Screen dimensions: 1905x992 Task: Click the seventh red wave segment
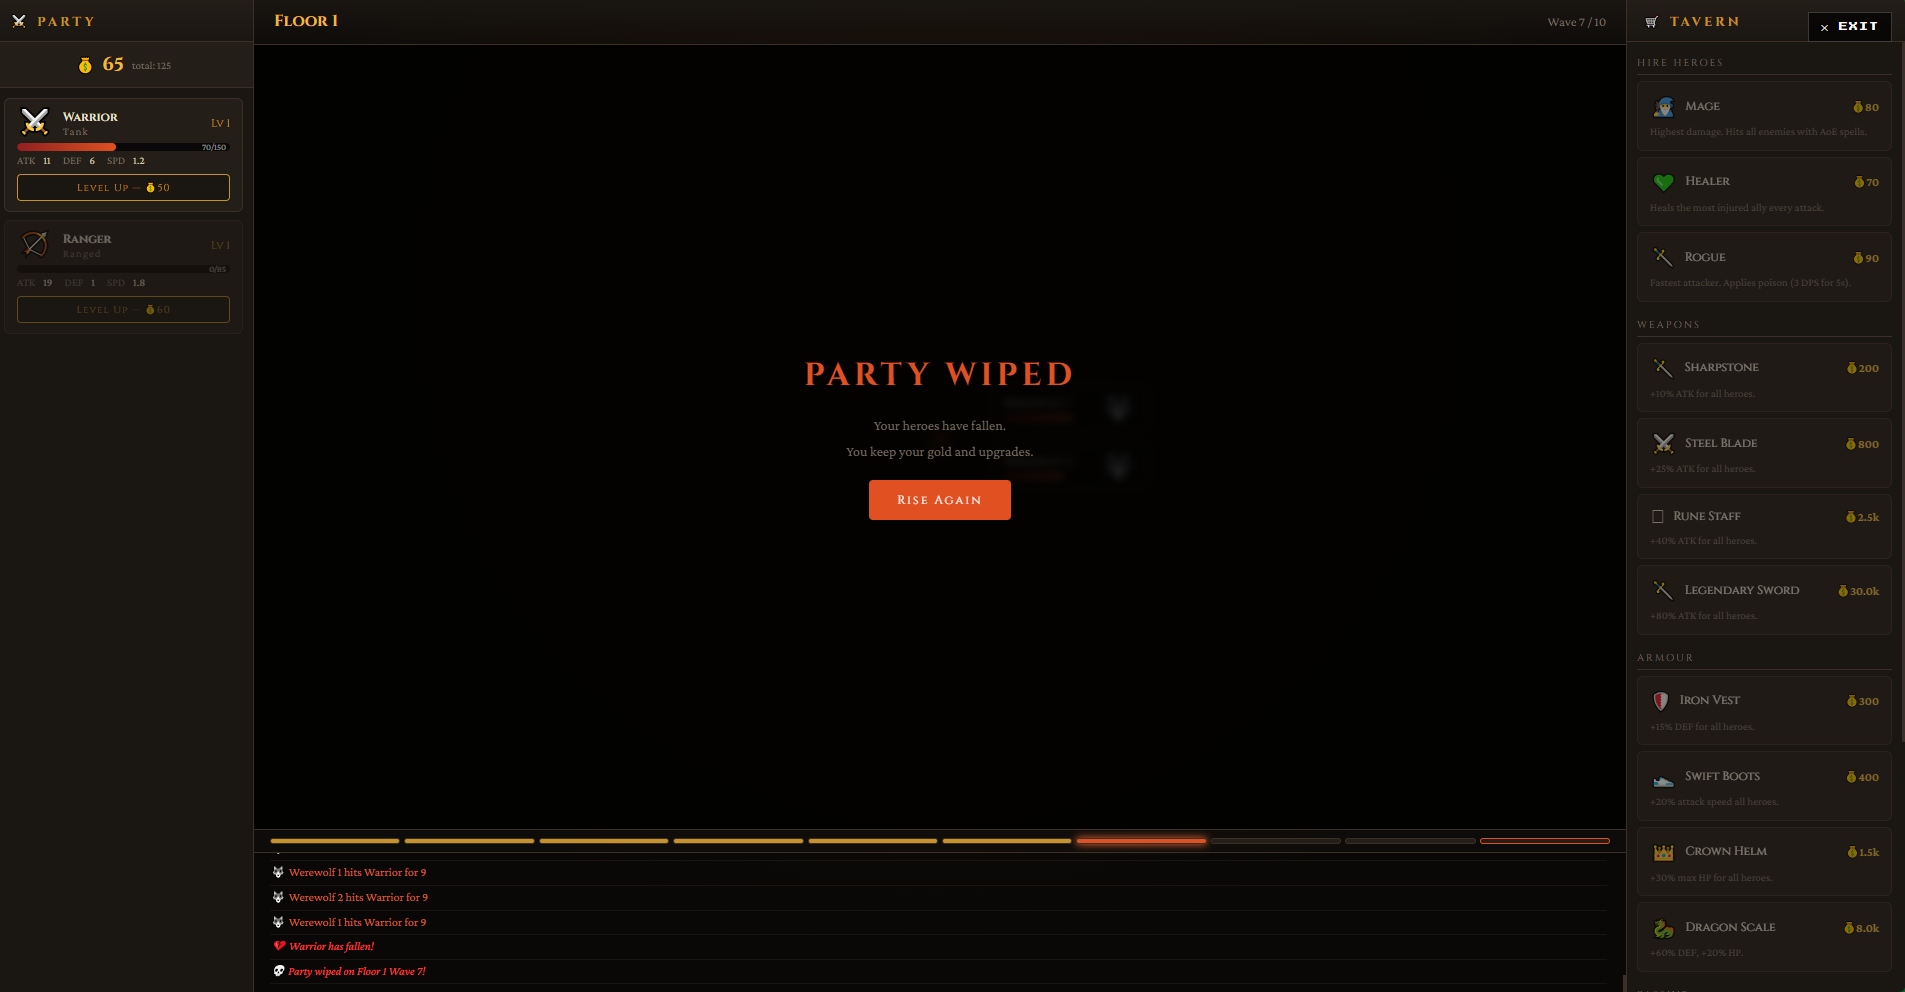tap(1141, 841)
